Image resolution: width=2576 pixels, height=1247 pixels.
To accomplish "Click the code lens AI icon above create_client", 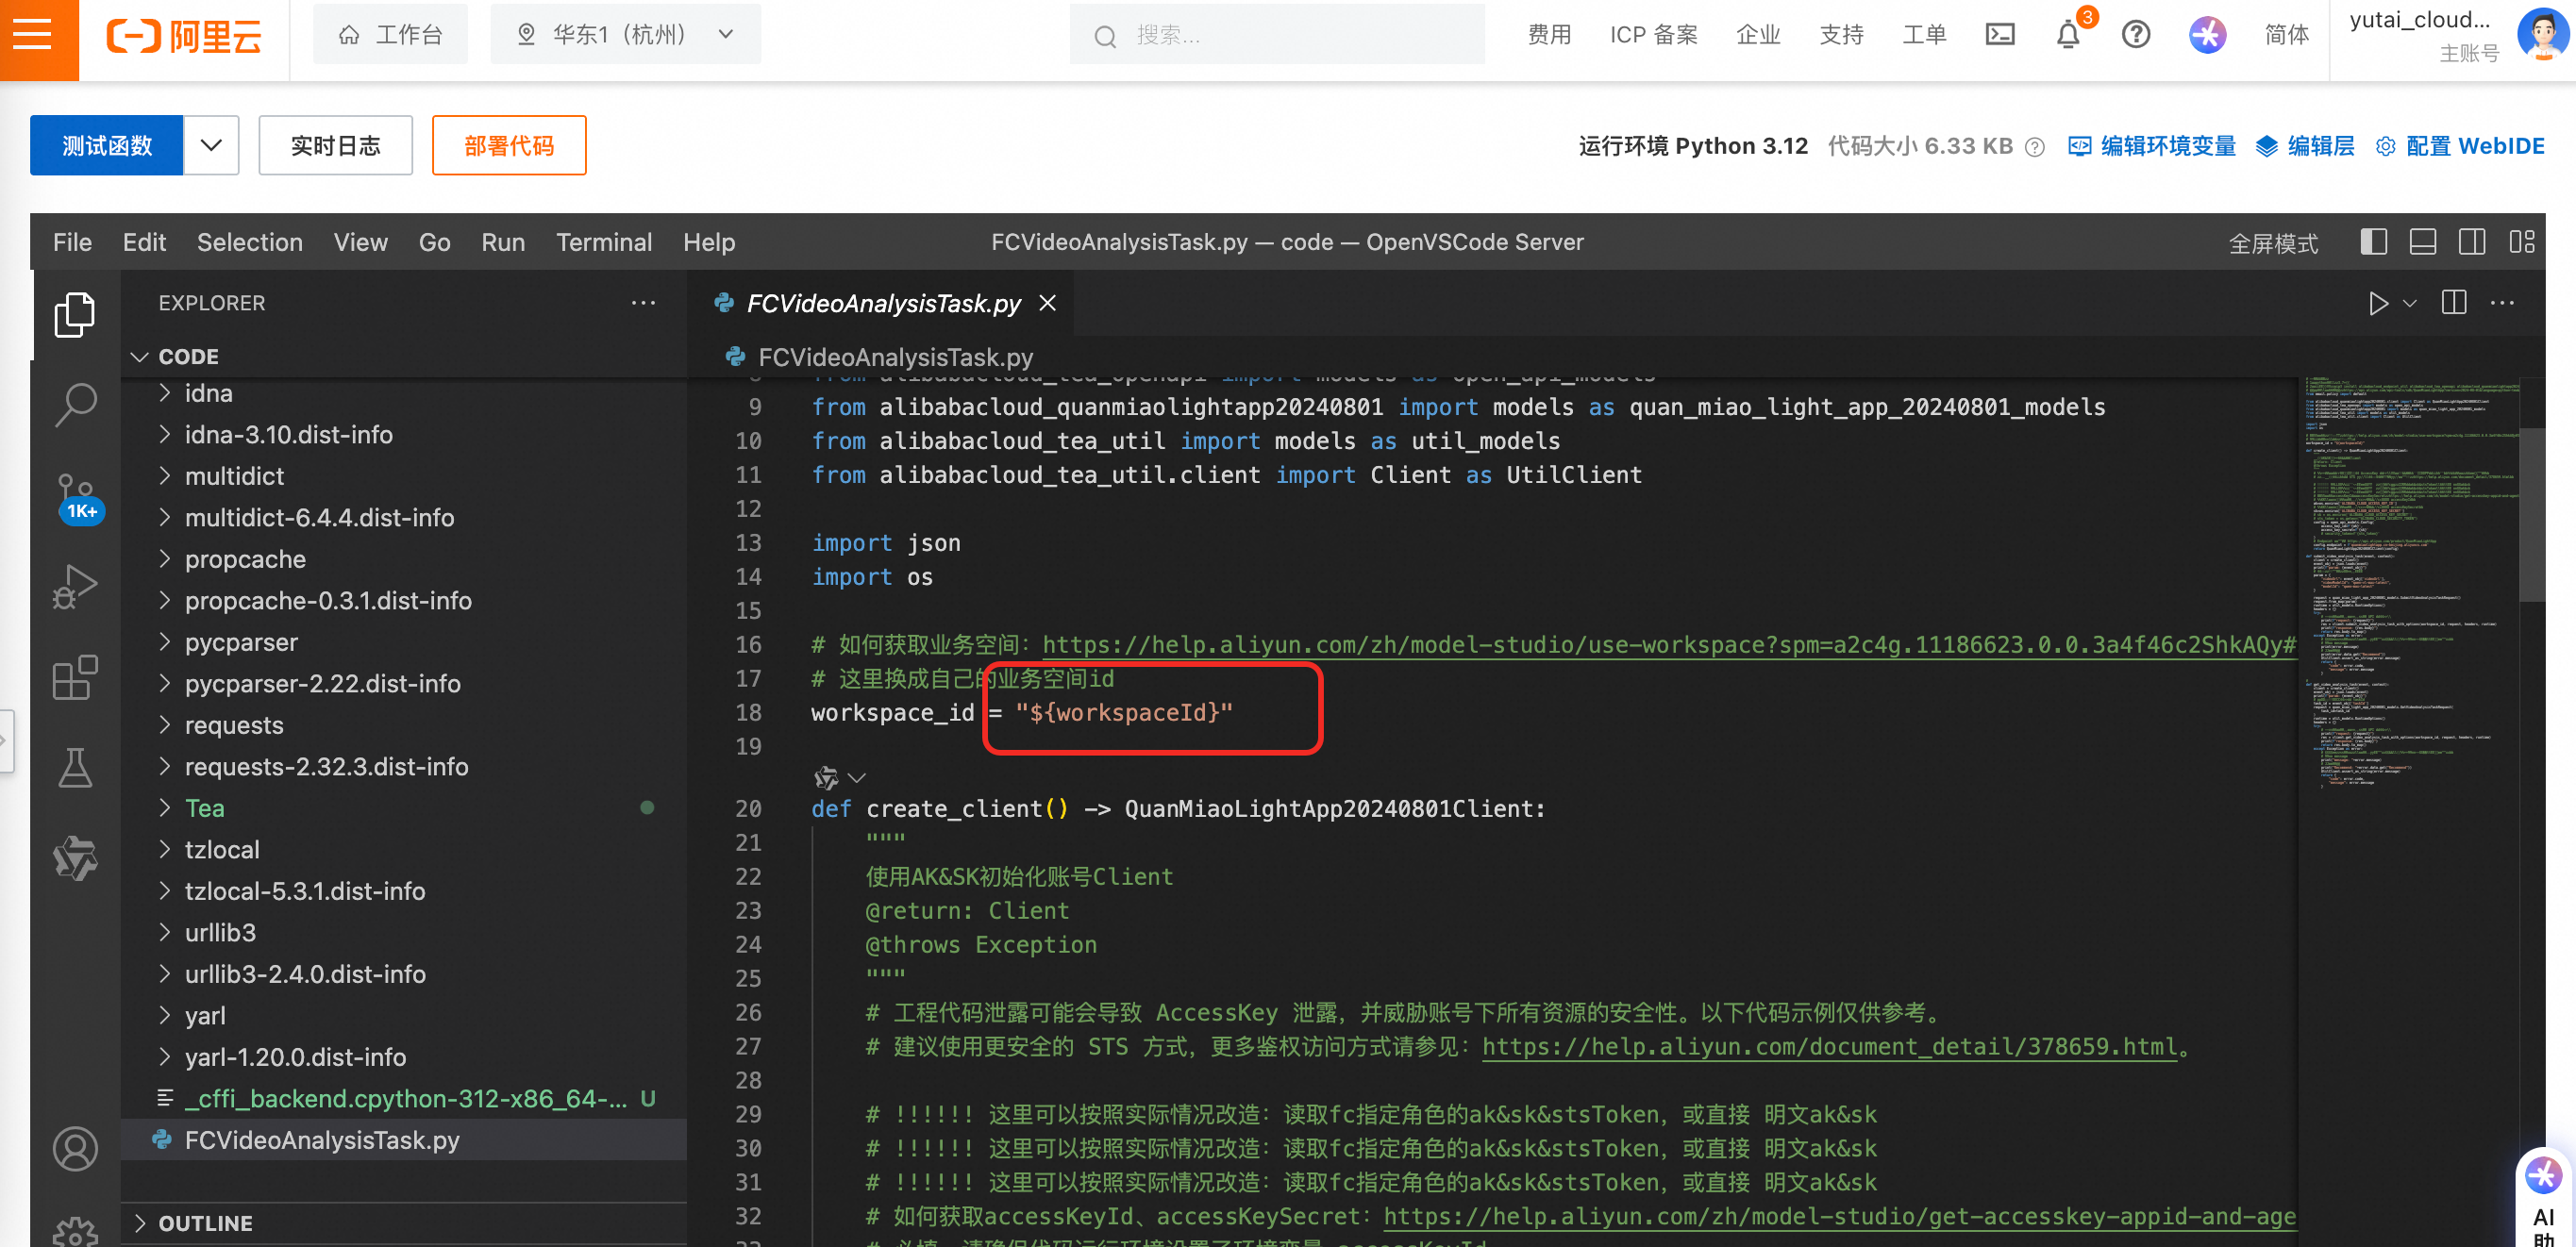I will (826, 777).
